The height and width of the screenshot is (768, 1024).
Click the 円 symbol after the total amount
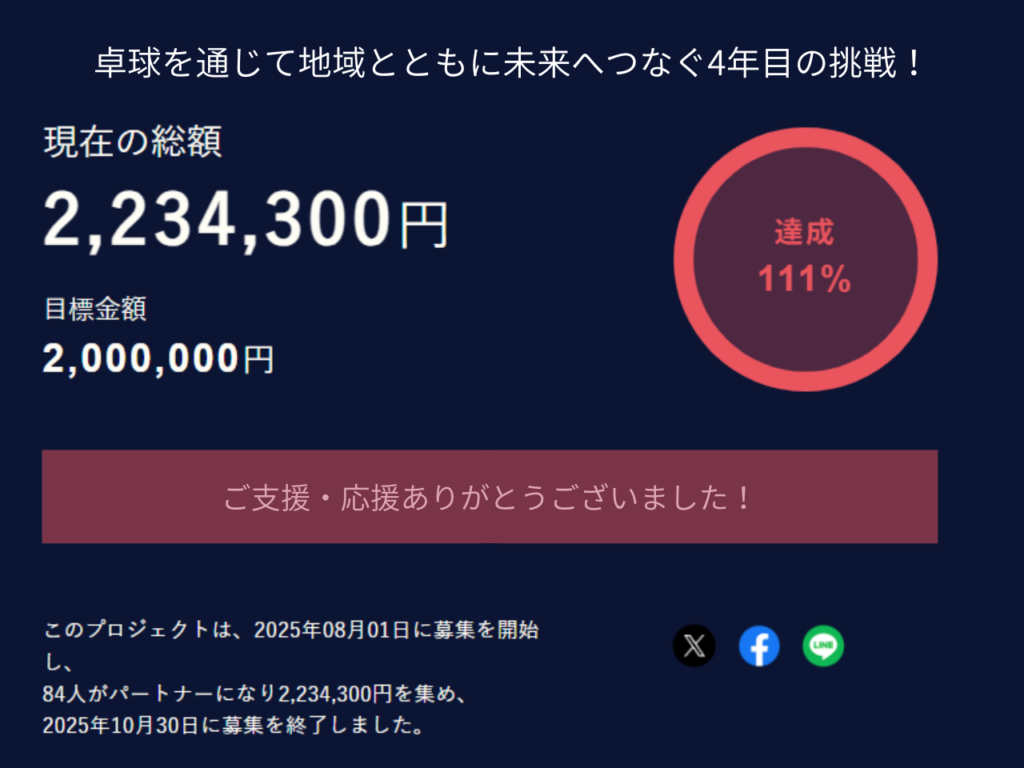coord(424,224)
